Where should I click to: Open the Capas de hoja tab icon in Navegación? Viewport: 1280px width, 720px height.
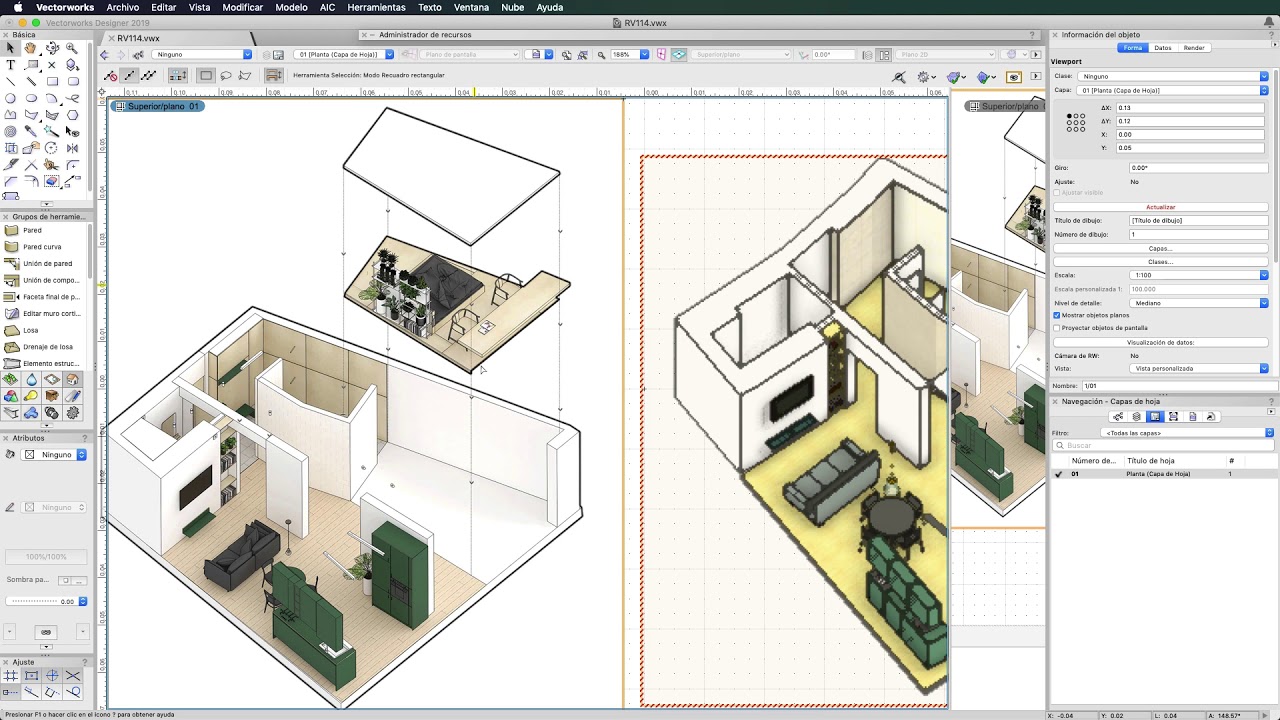(x=1154, y=417)
